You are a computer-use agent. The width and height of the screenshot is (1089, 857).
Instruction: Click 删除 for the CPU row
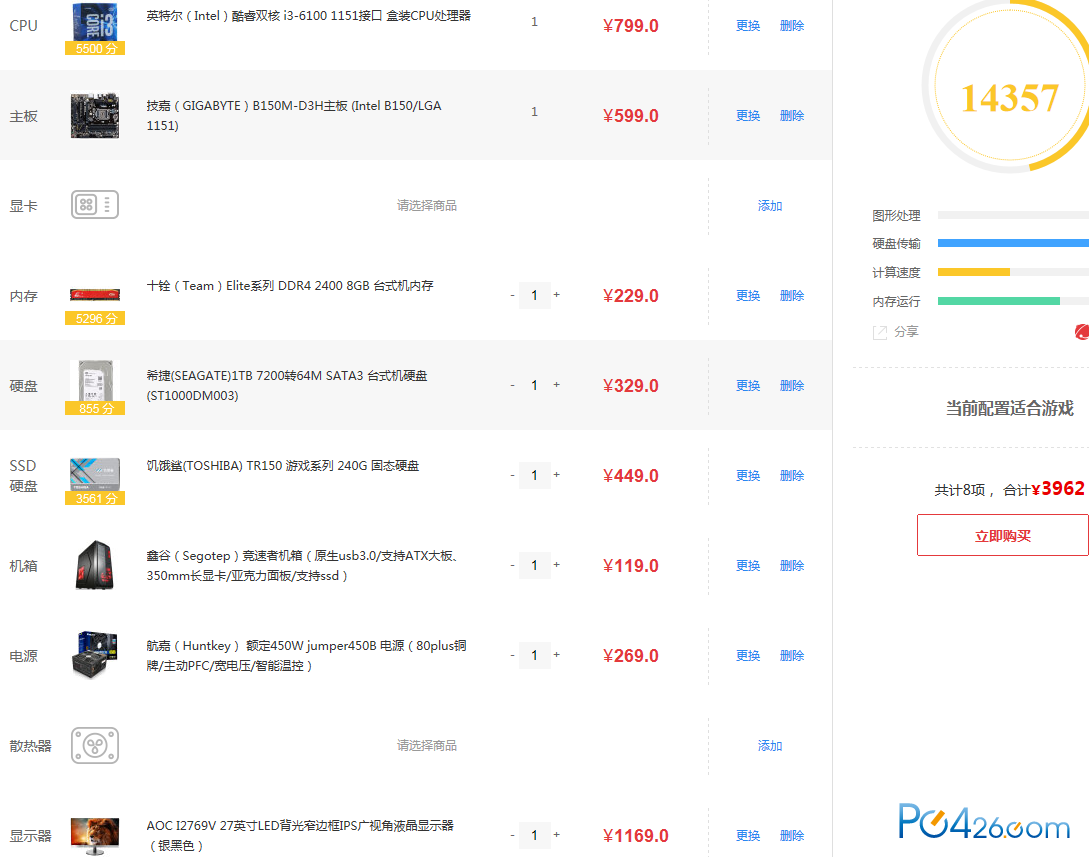(792, 26)
